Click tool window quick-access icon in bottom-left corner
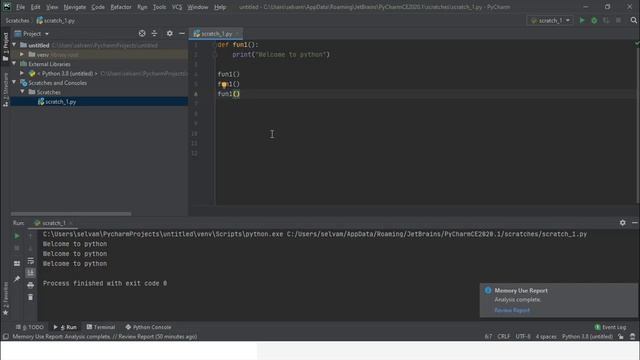 click(x=5, y=337)
